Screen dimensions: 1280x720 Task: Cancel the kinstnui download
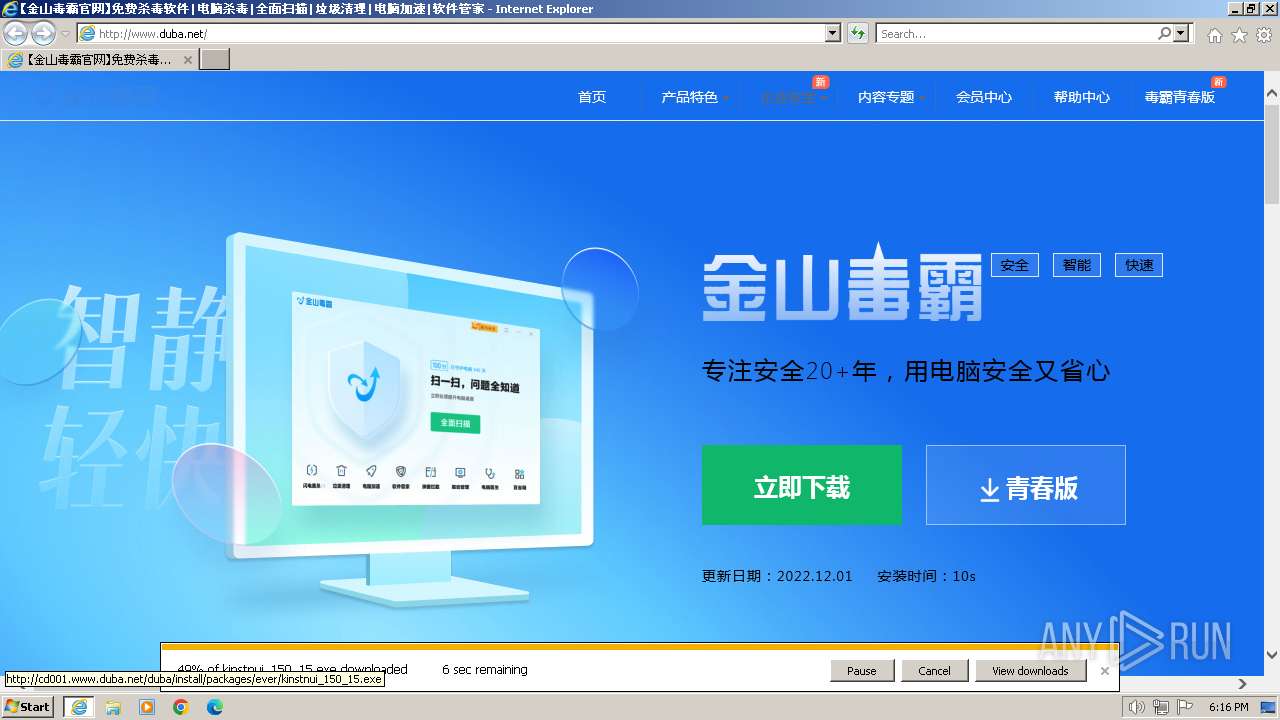(934, 671)
